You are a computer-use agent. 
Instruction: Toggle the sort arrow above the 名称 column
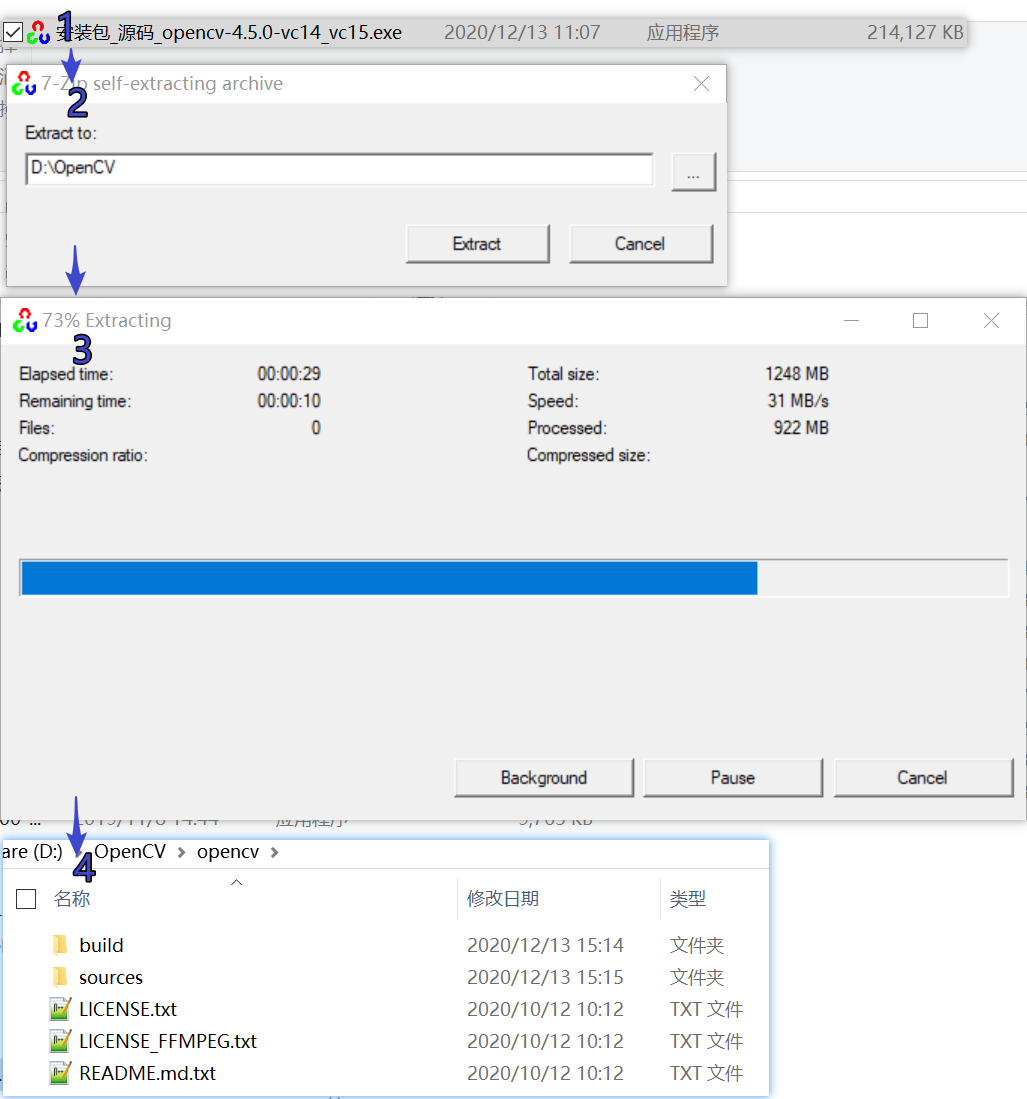236,883
